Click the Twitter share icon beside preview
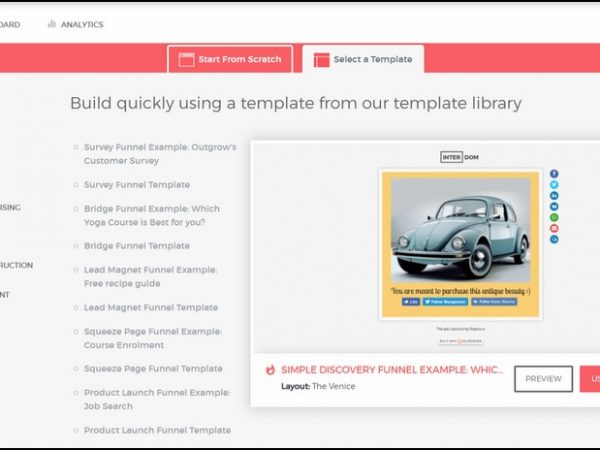The height and width of the screenshot is (450, 600). coord(554,185)
